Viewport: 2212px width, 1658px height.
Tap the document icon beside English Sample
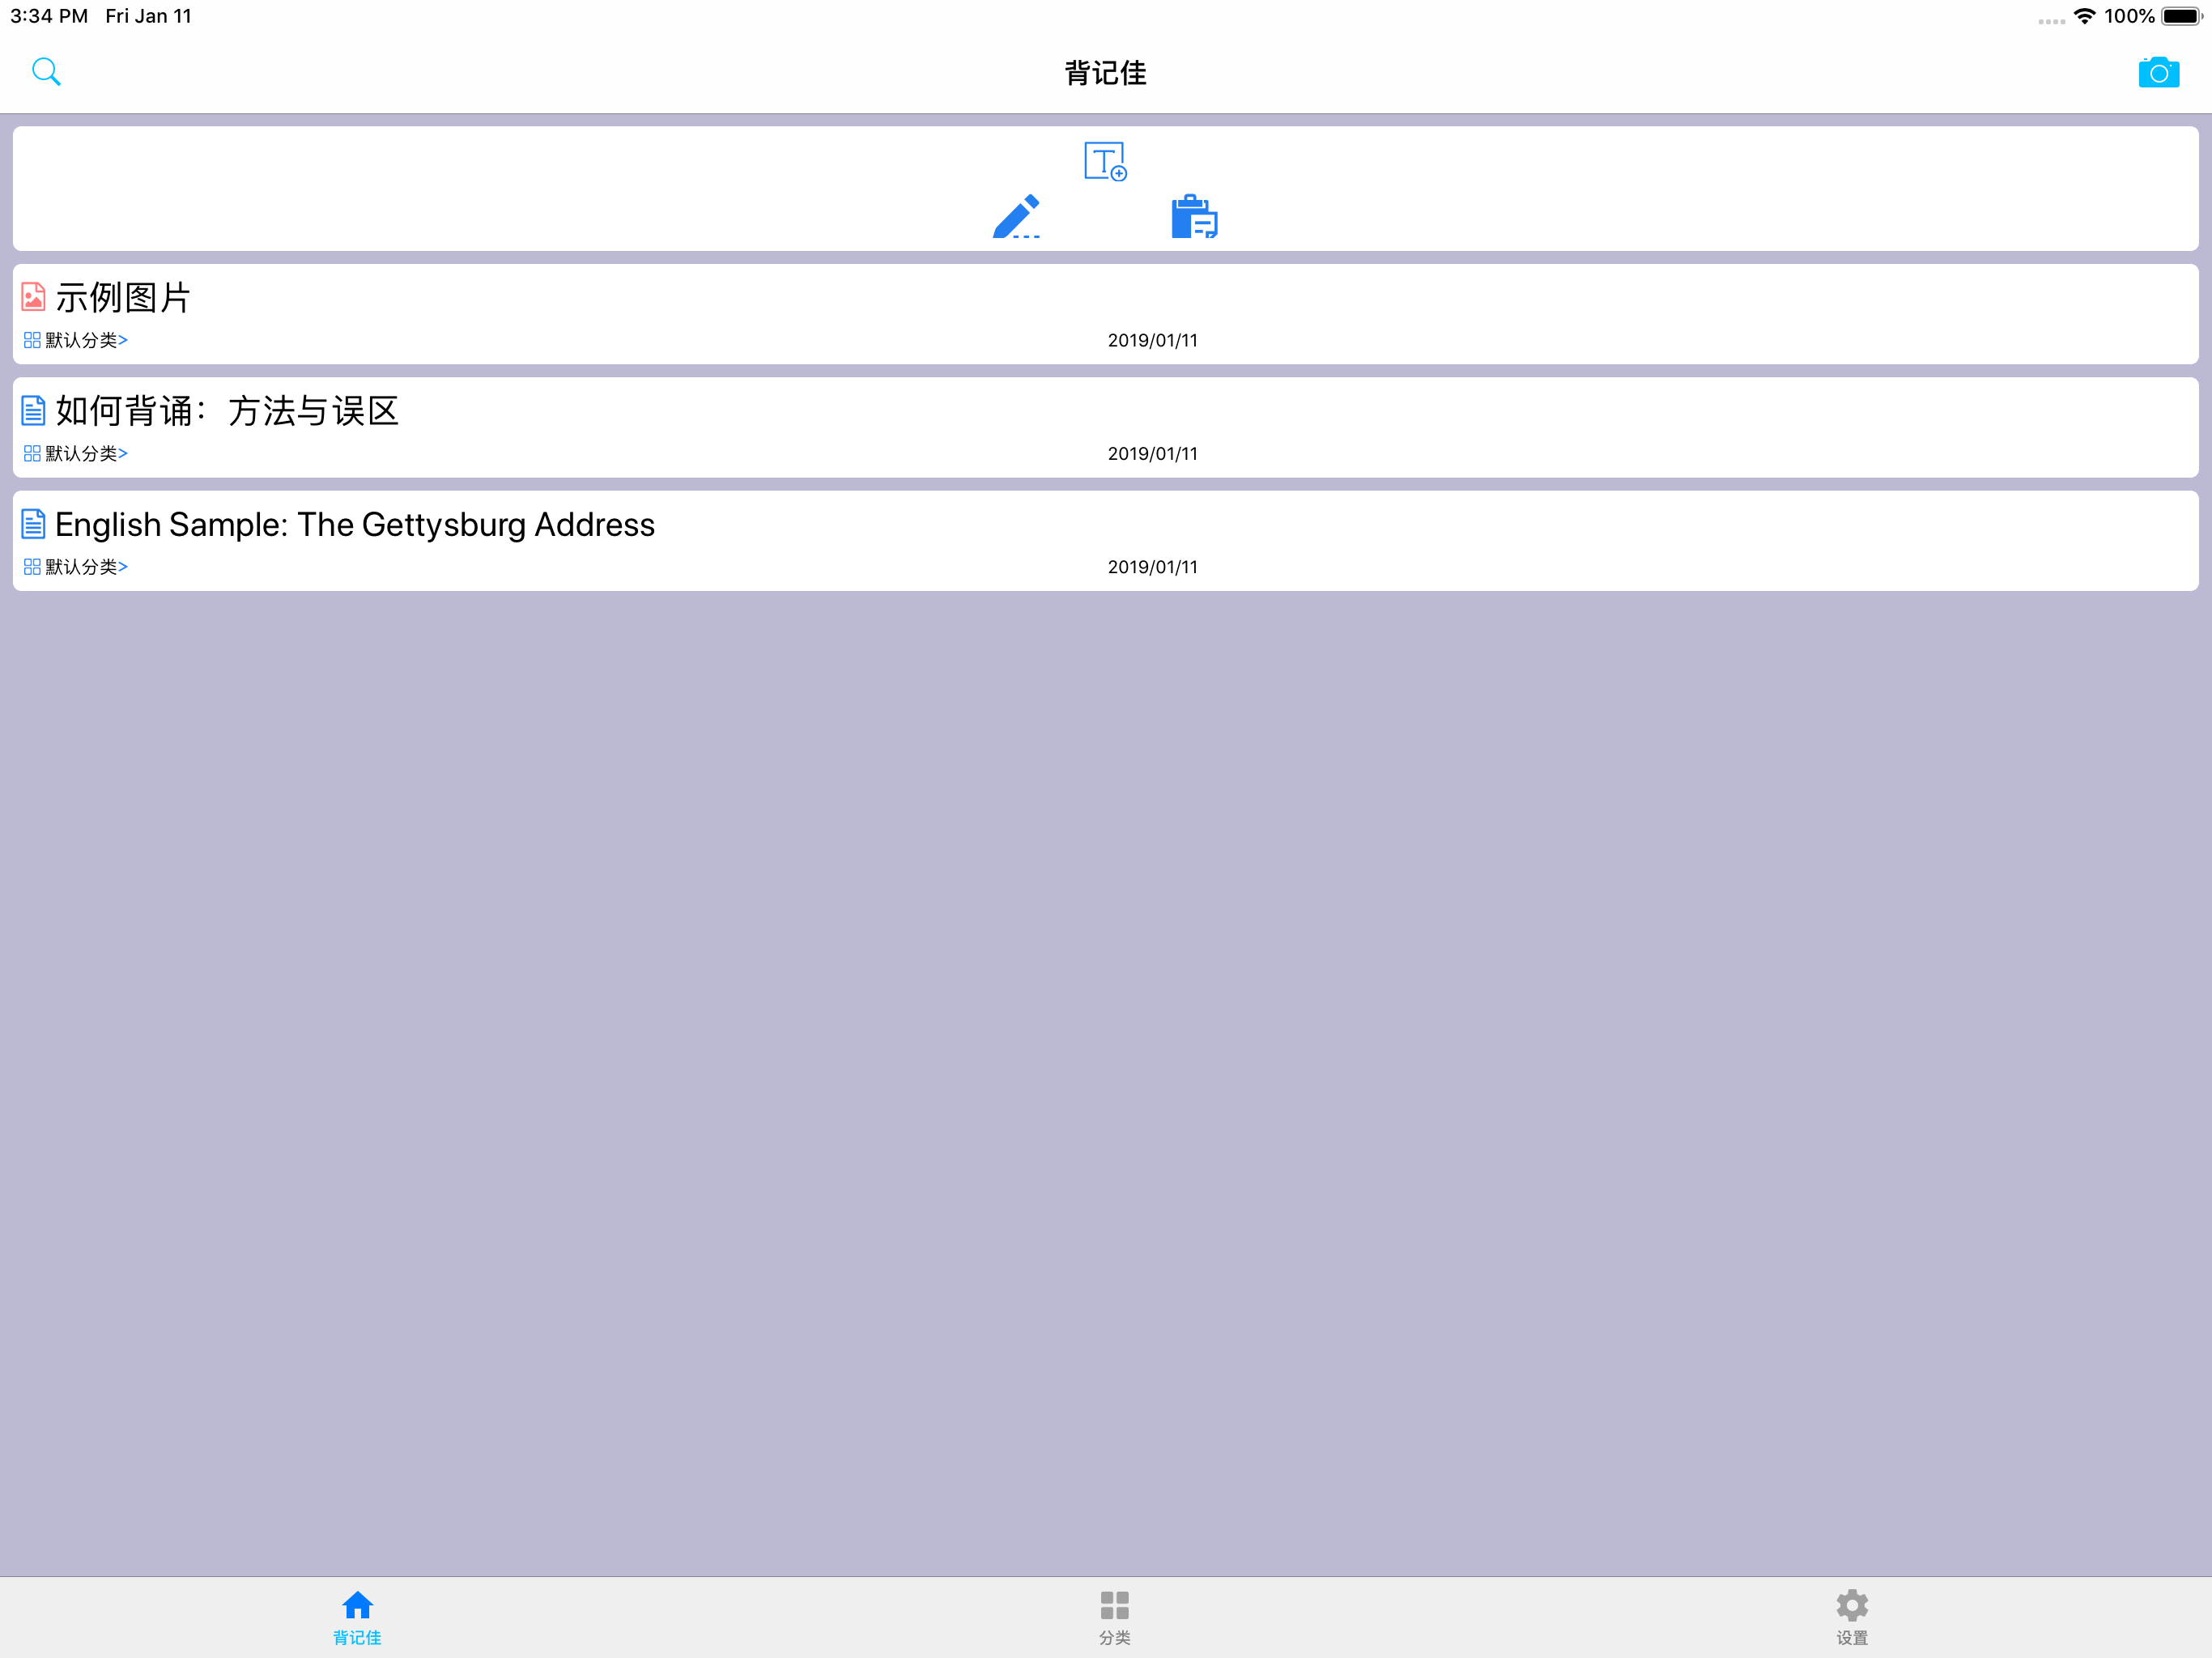point(33,524)
